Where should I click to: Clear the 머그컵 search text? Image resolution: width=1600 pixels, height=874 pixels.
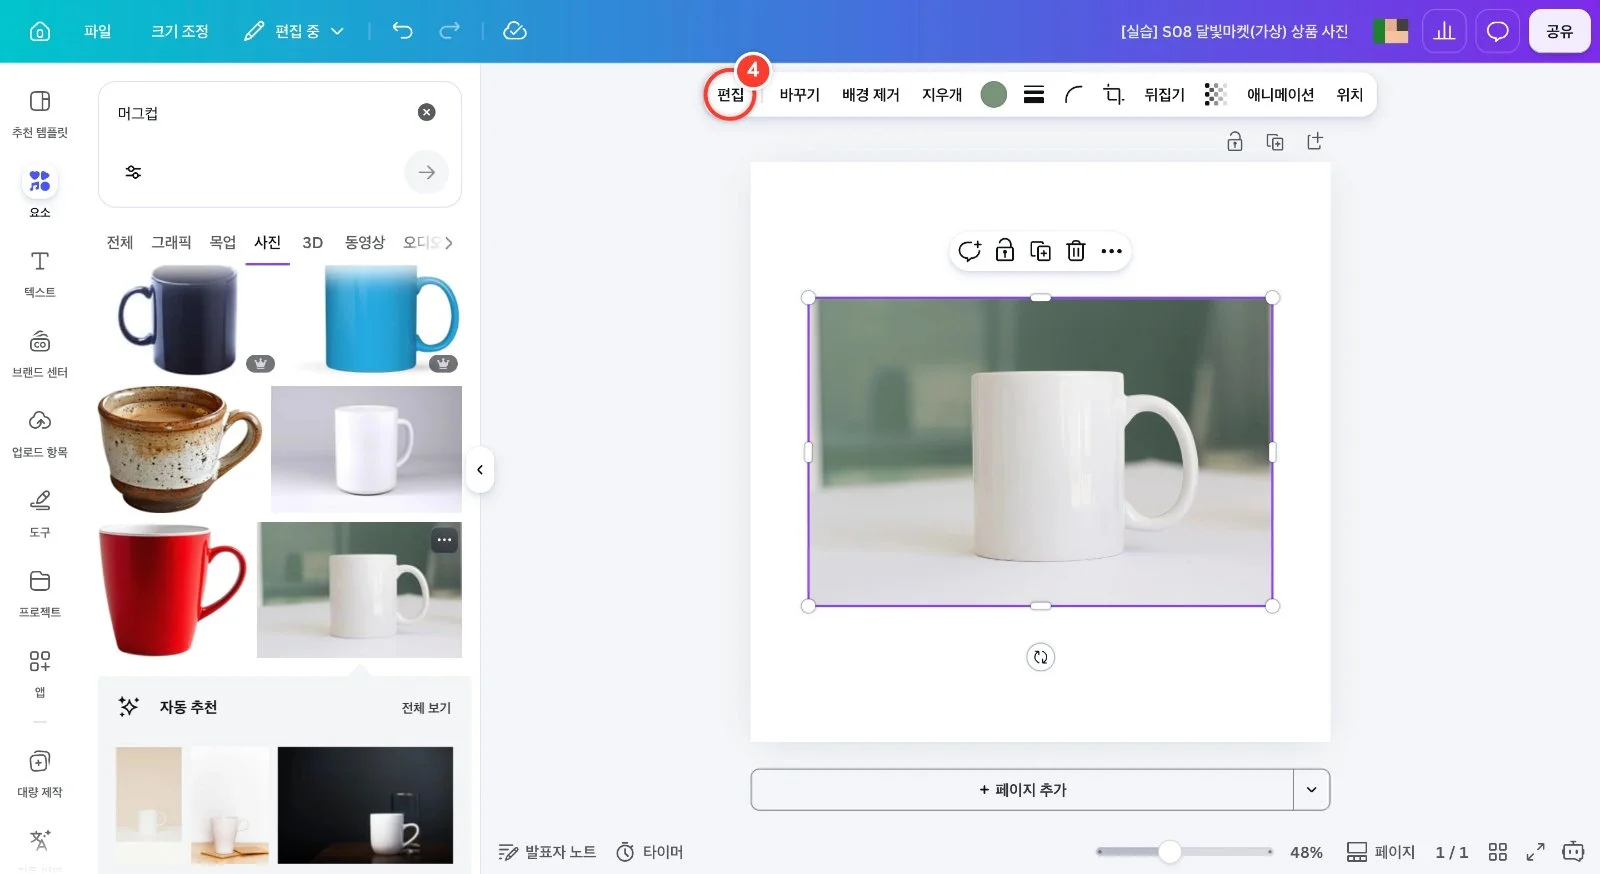click(x=426, y=112)
